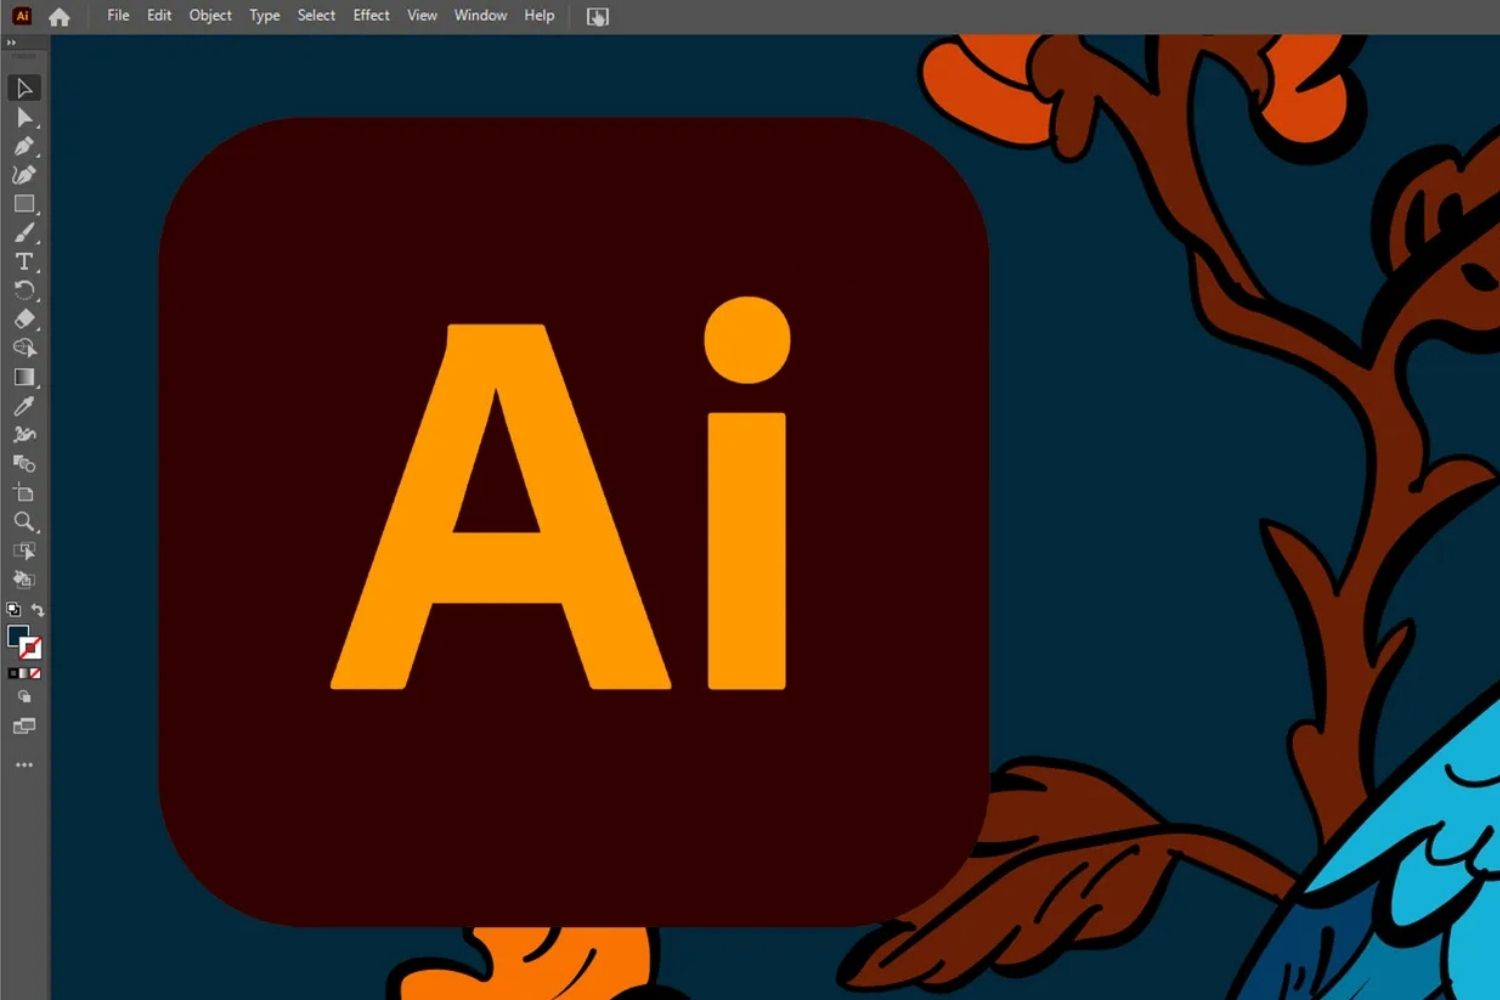
Task: Open the Object menu
Action: (x=210, y=15)
